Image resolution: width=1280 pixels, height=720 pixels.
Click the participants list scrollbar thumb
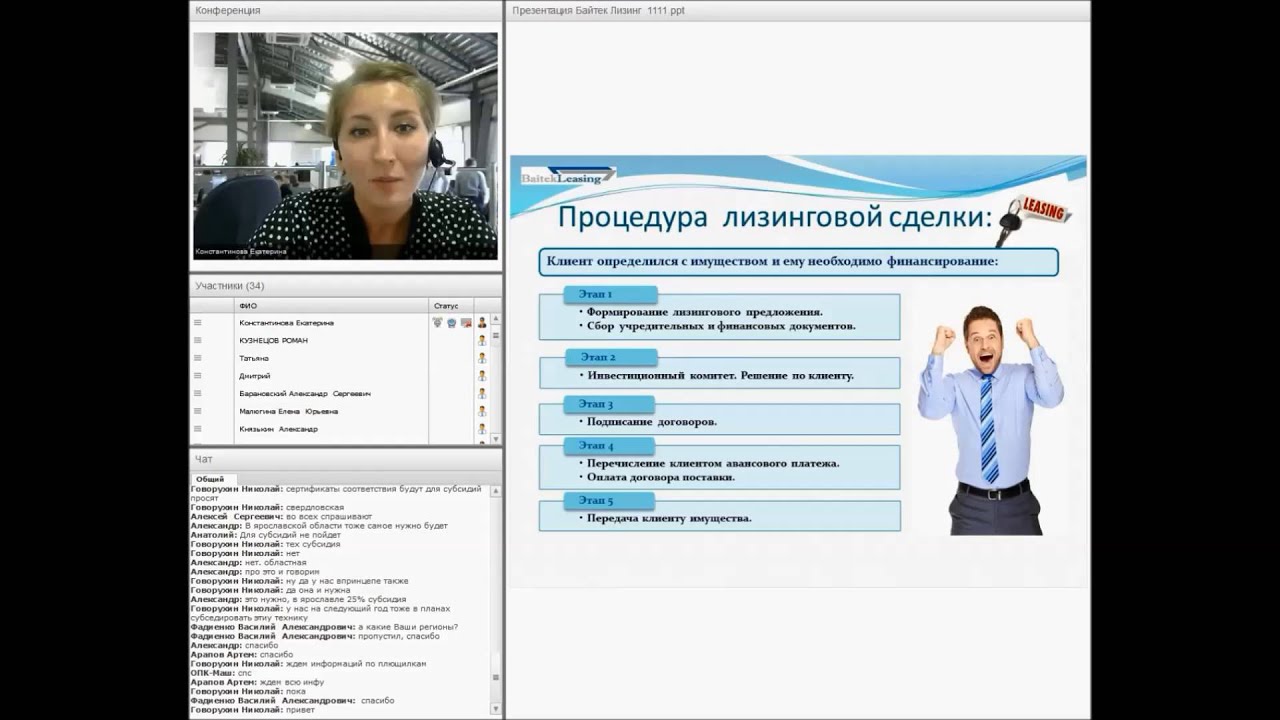click(x=496, y=338)
